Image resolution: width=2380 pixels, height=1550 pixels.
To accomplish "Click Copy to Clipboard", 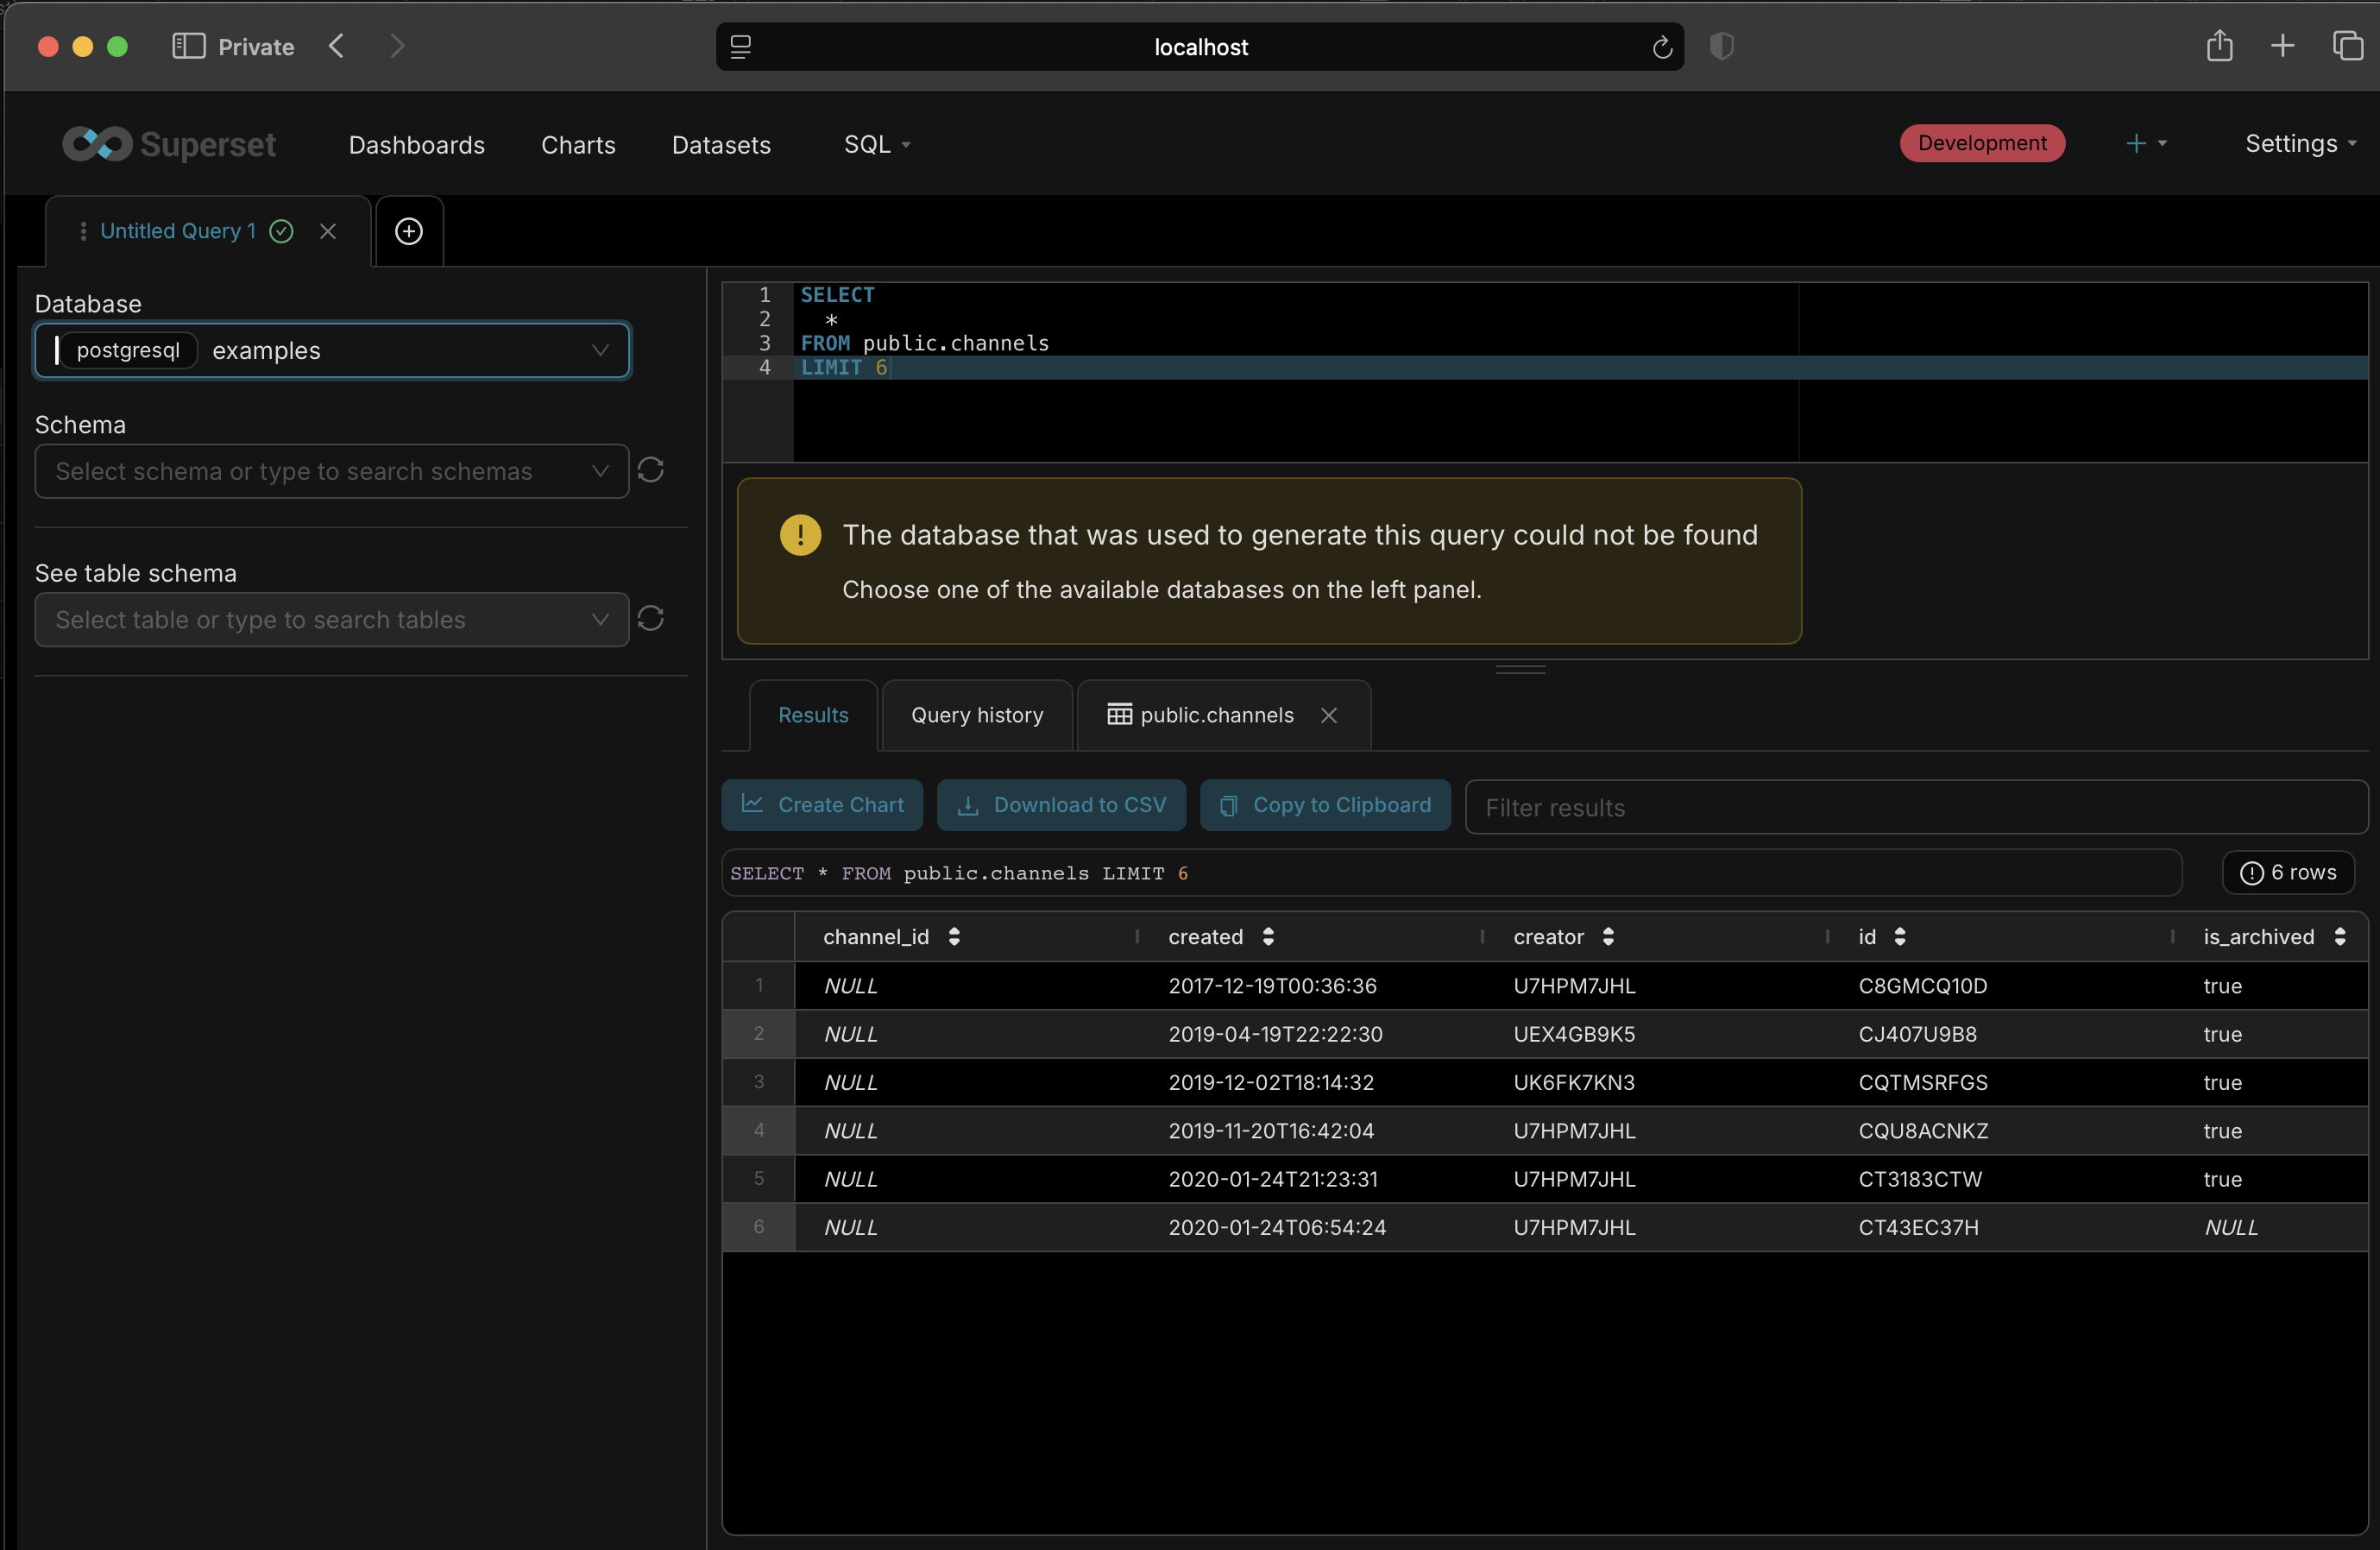I will pos(1326,805).
